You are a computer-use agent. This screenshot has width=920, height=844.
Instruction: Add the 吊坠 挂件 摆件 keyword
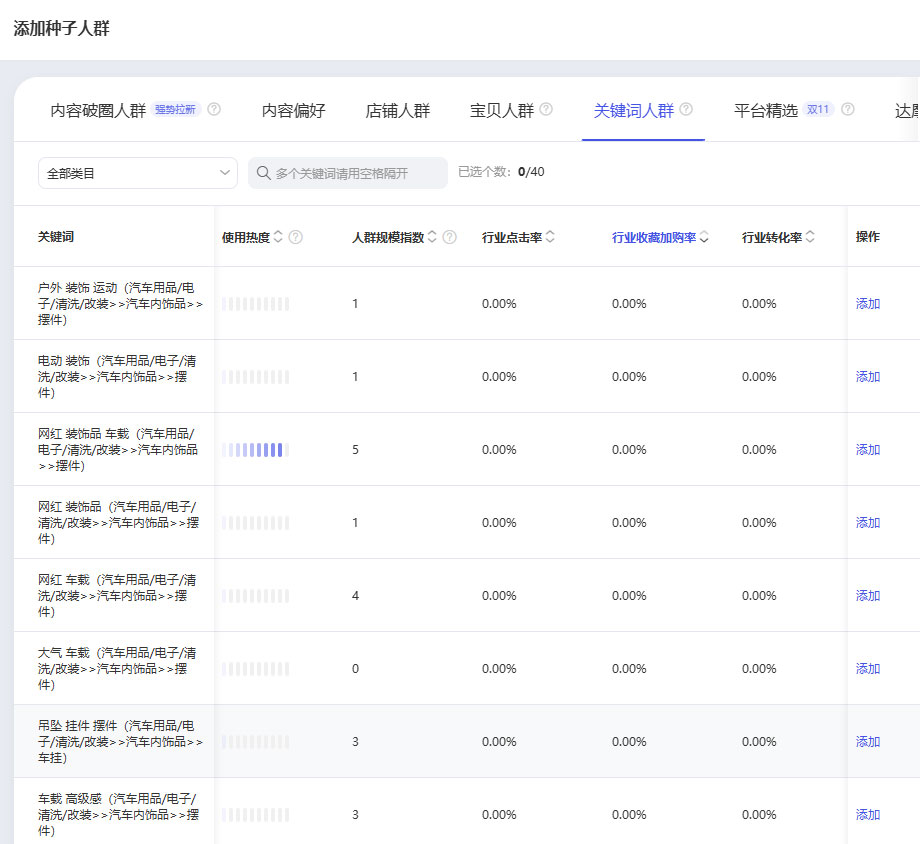click(868, 741)
